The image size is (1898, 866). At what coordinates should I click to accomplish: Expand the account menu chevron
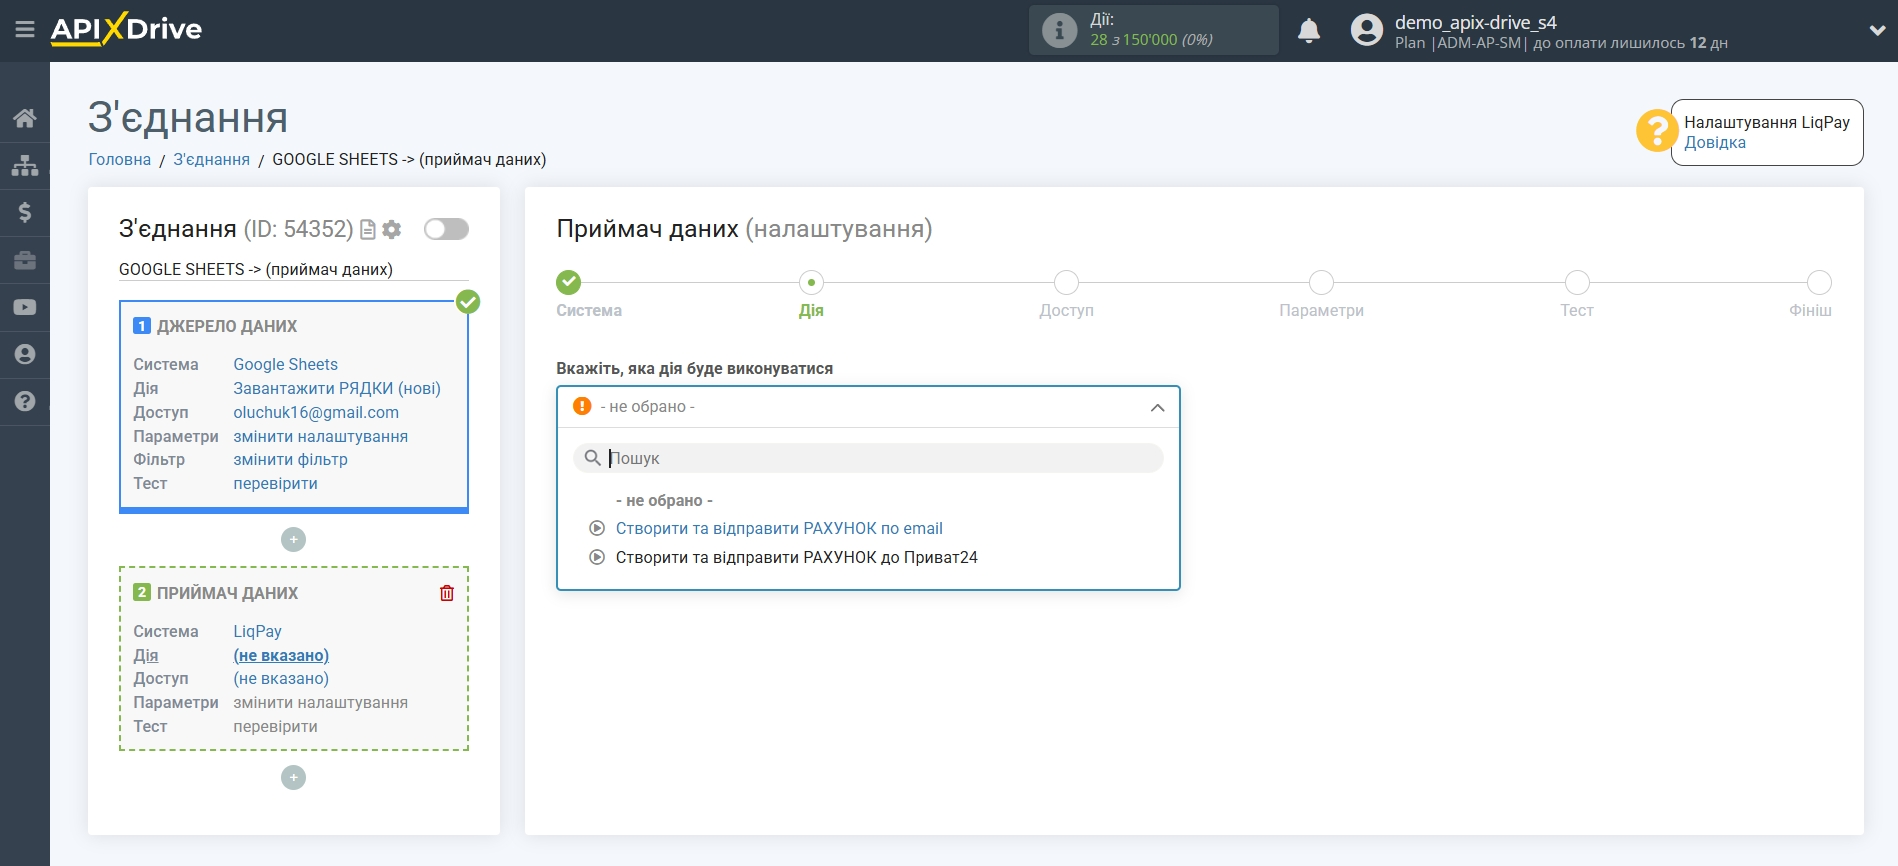pyautogui.click(x=1877, y=31)
